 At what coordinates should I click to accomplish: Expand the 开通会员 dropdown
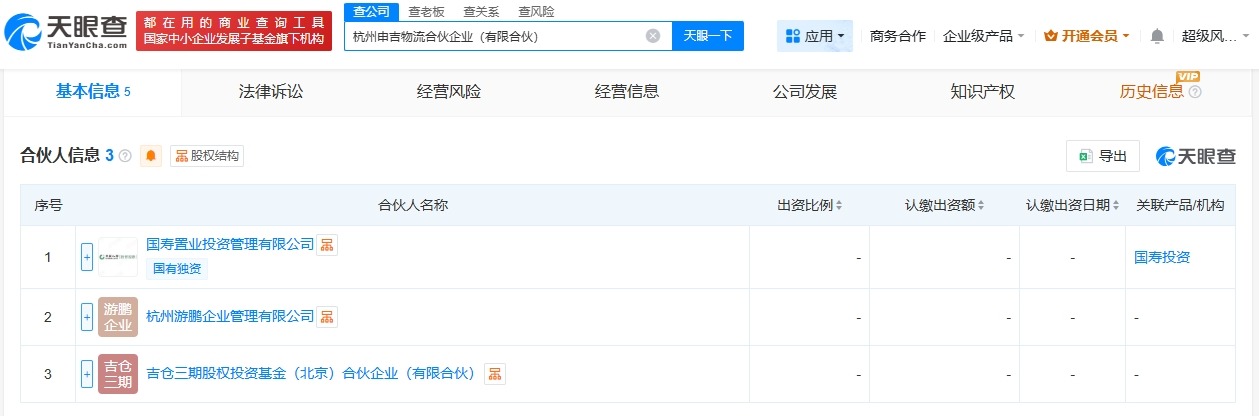(1087, 36)
